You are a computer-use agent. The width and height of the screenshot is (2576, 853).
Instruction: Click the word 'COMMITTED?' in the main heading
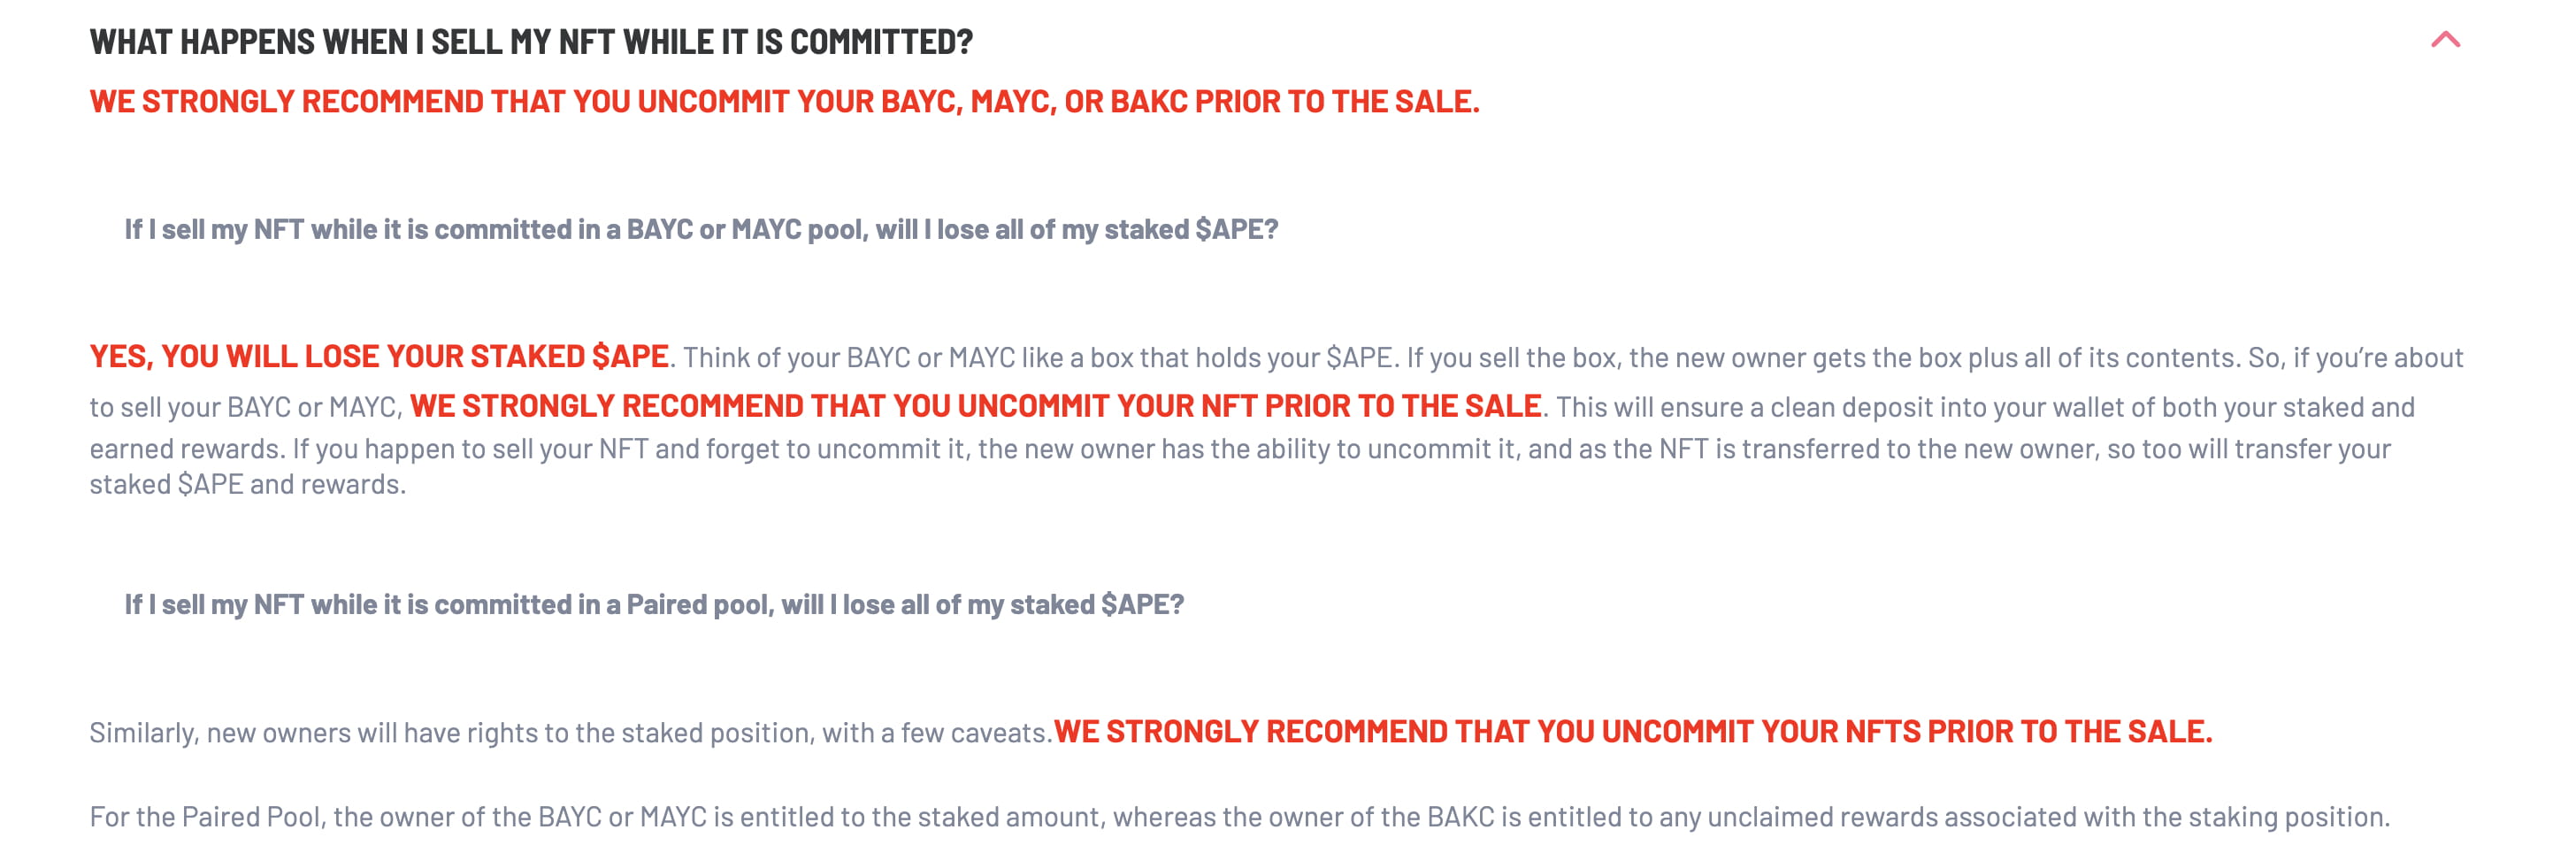pyautogui.click(x=881, y=42)
